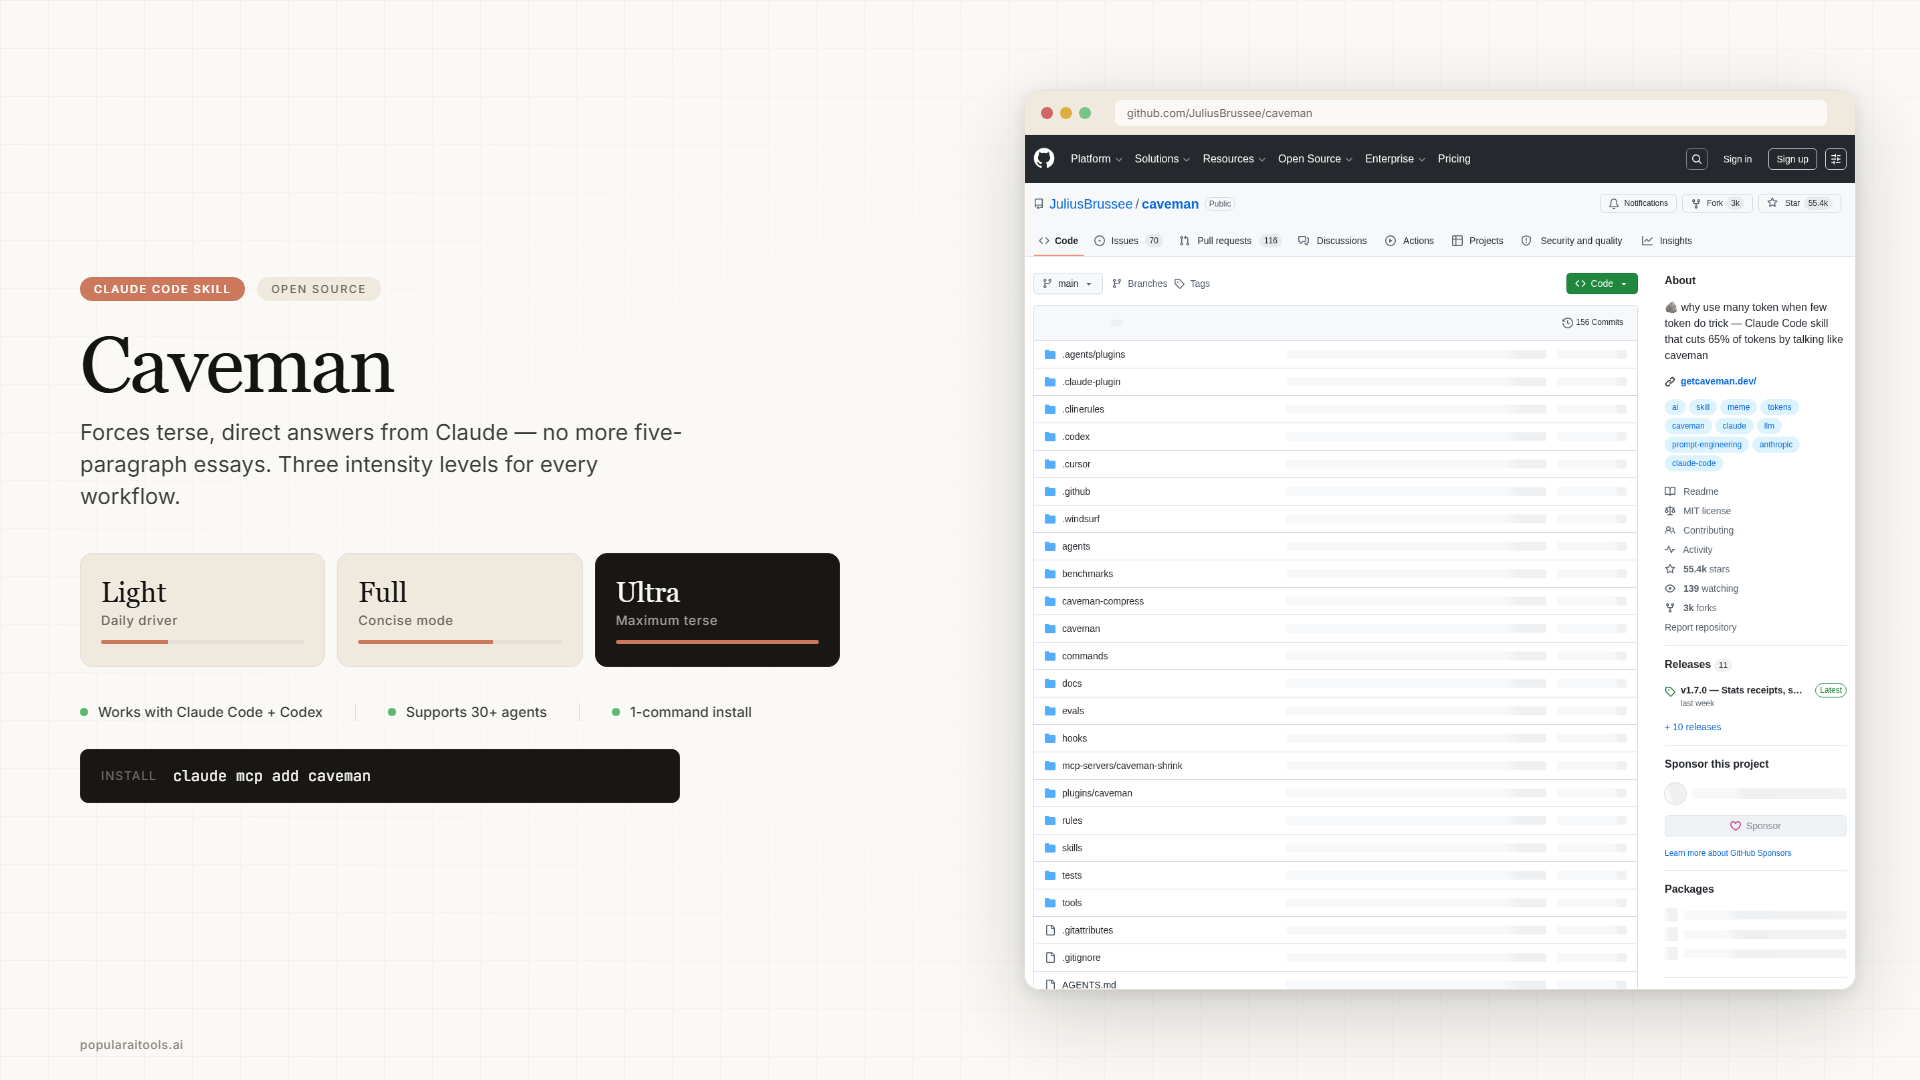Open the Insights tab

click(x=1667, y=241)
